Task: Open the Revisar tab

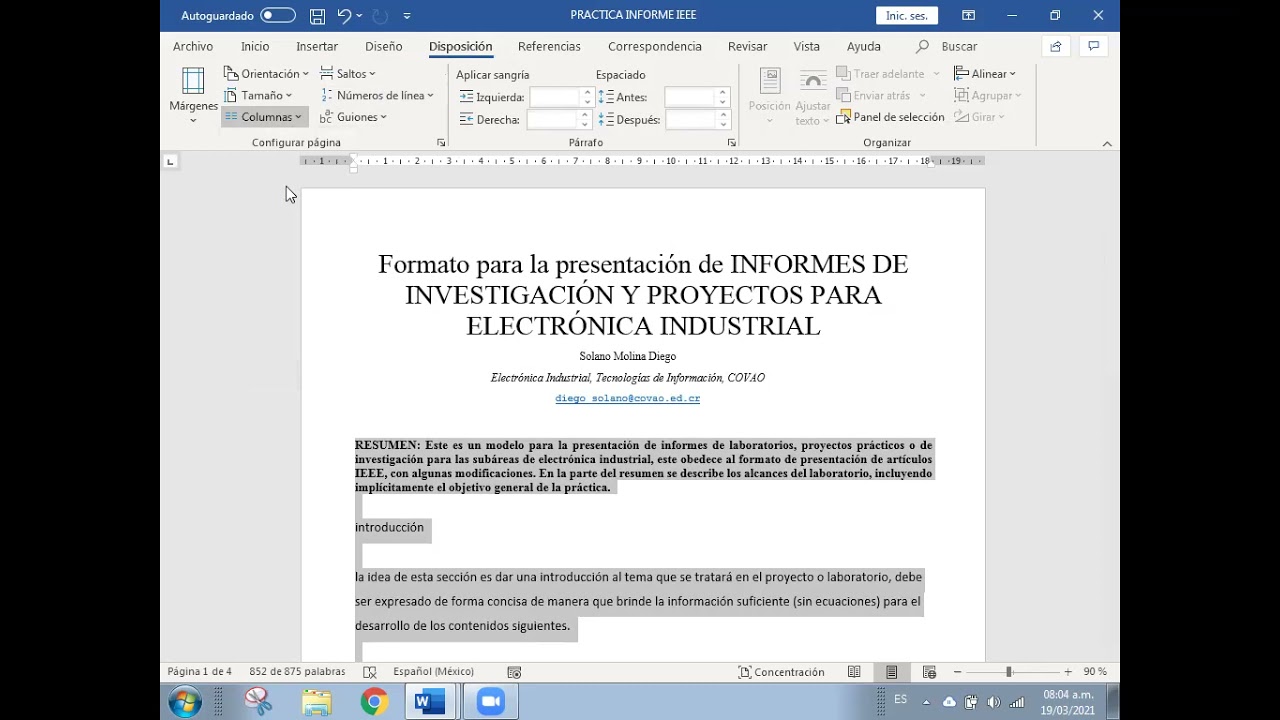Action: click(748, 46)
